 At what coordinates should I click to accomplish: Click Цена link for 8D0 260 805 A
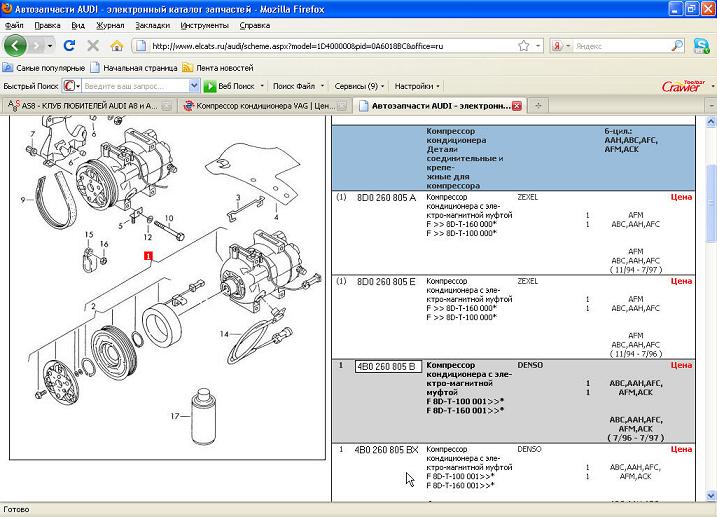(681, 198)
